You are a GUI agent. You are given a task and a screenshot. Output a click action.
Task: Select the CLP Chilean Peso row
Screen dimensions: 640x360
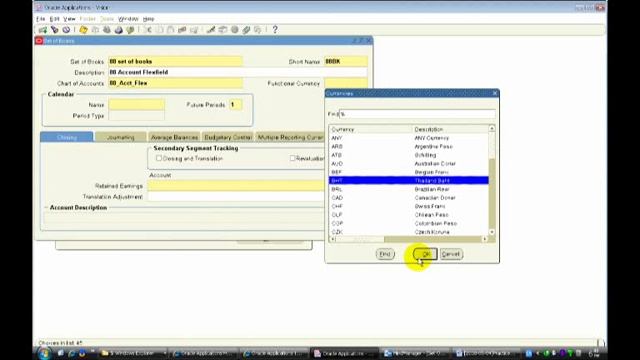409,215
